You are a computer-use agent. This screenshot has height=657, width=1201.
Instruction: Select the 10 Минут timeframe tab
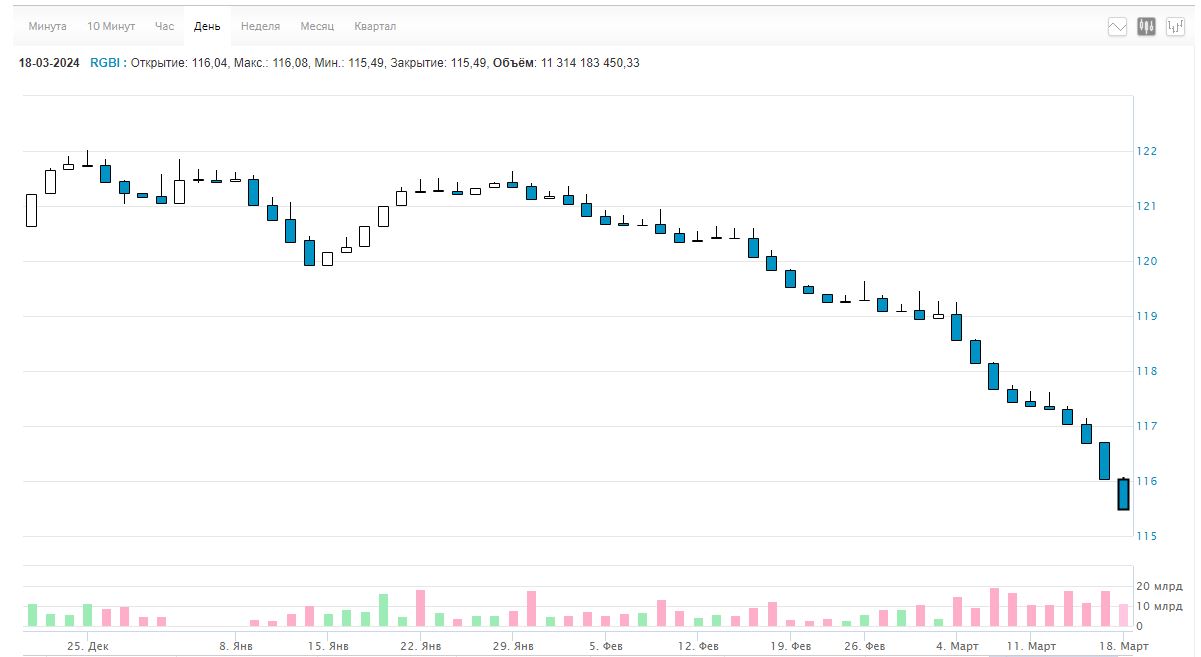(x=111, y=26)
